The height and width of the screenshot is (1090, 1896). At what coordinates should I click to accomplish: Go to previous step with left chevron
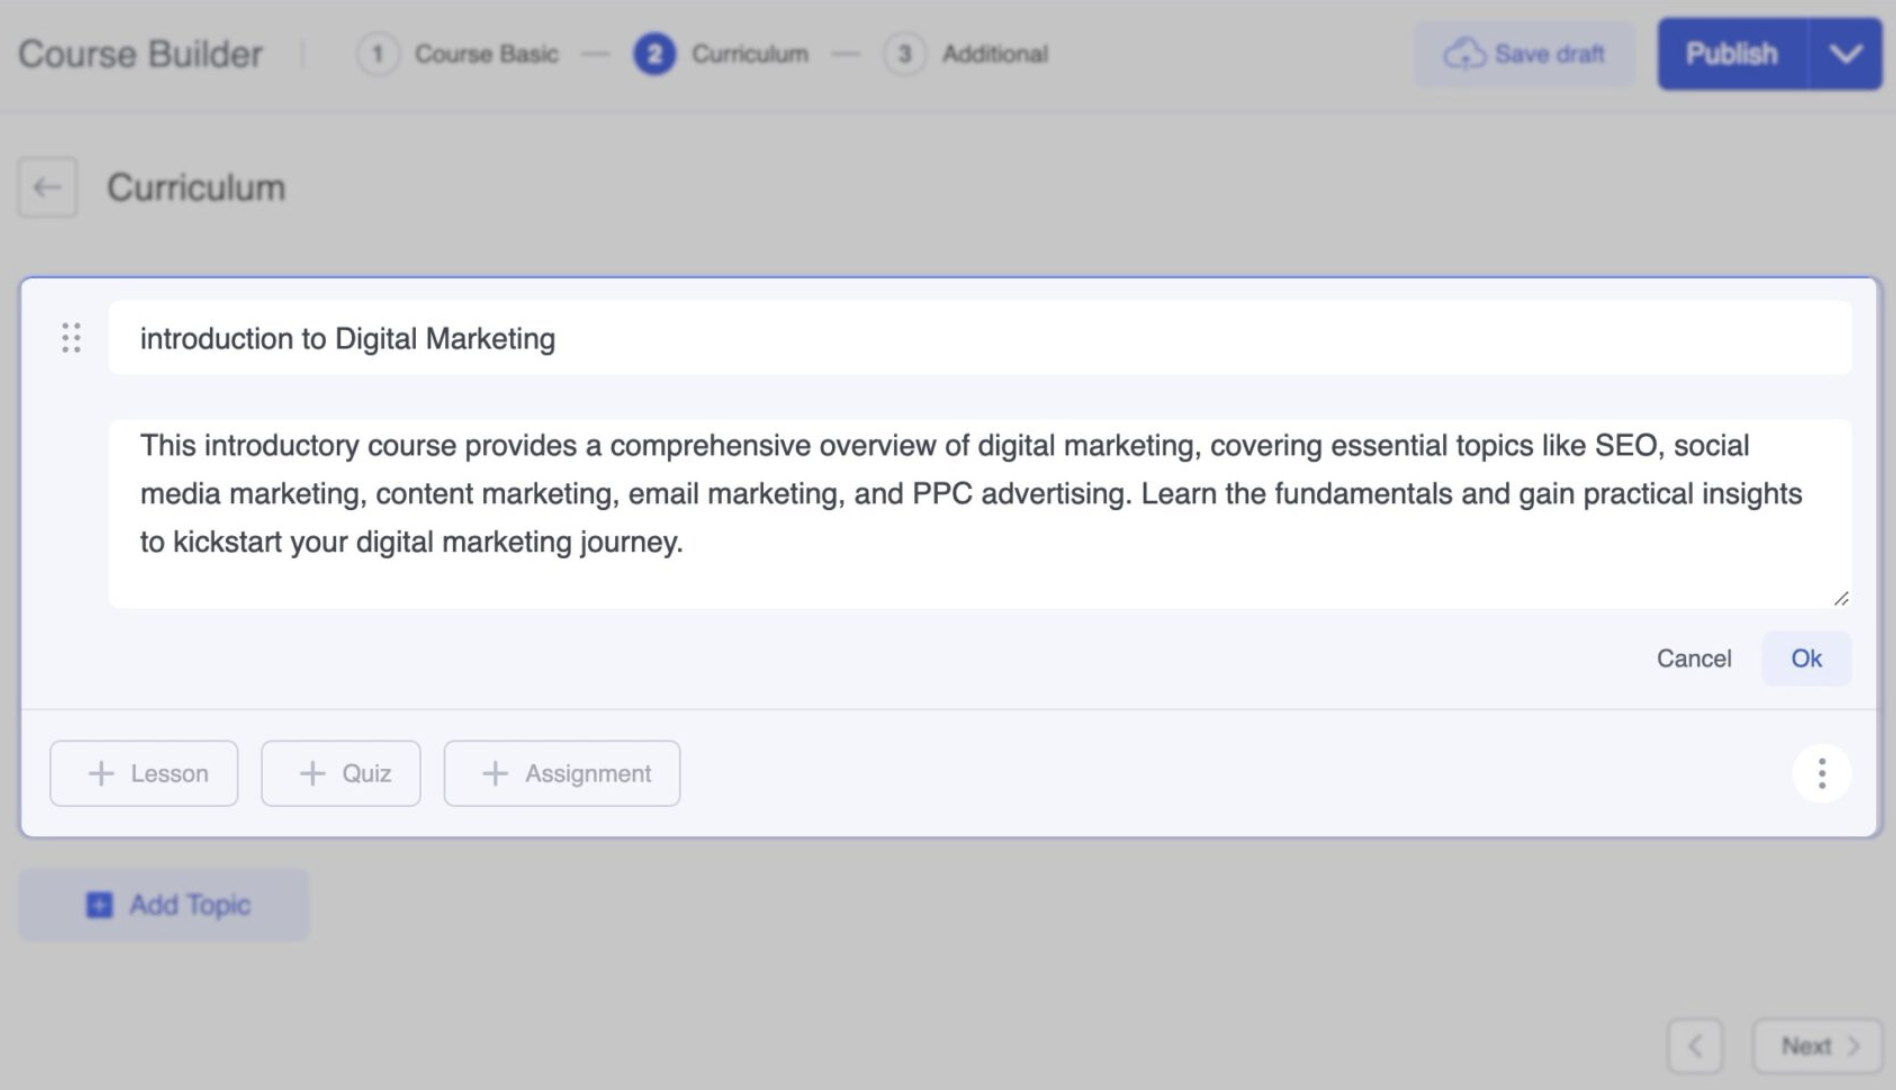(1695, 1046)
